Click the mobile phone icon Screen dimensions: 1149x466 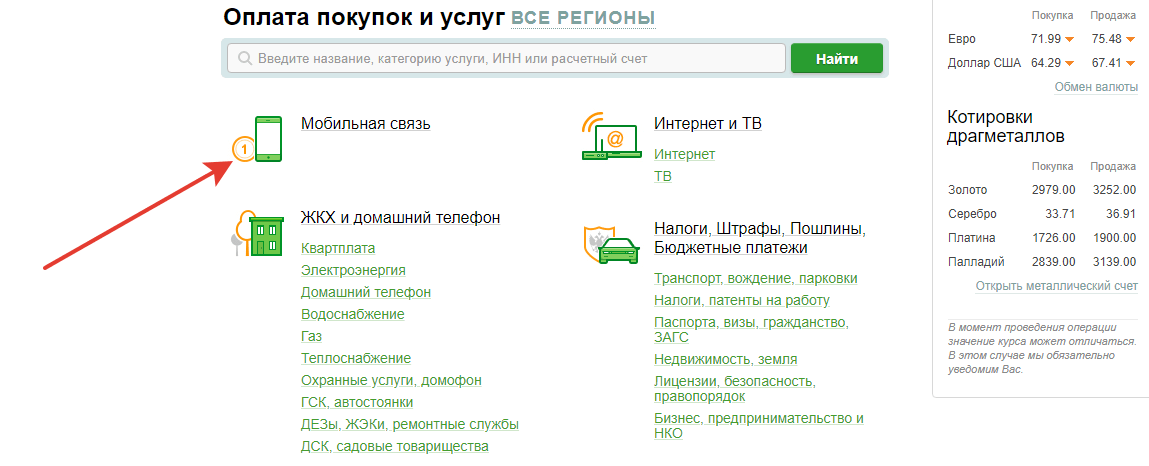point(267,138)
